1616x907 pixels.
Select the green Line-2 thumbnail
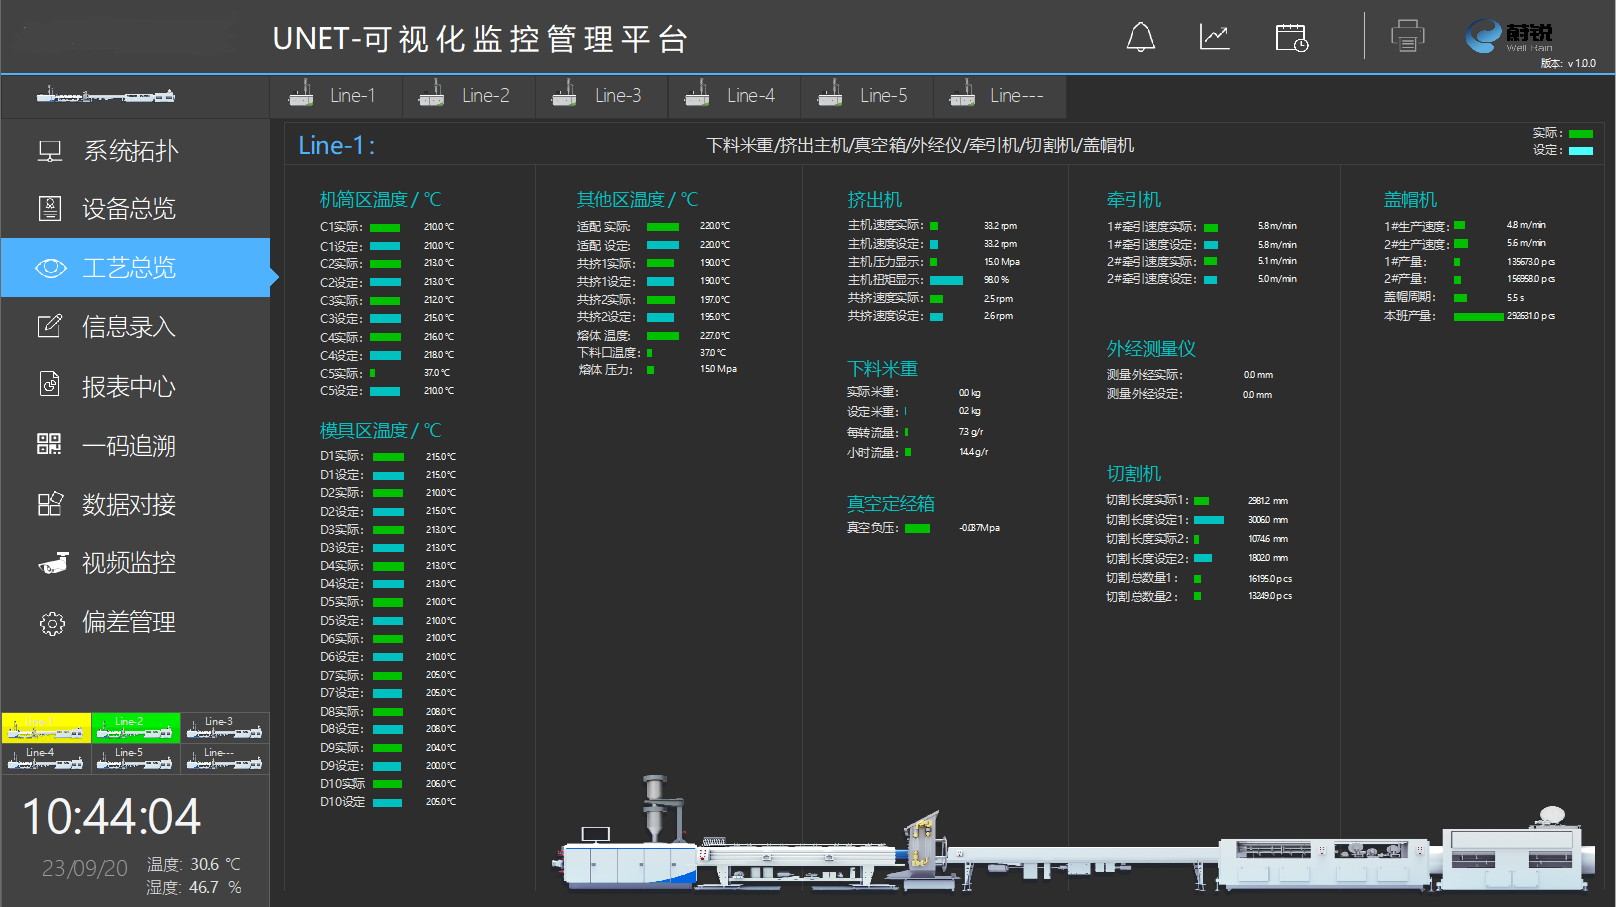tap(135, 728)
